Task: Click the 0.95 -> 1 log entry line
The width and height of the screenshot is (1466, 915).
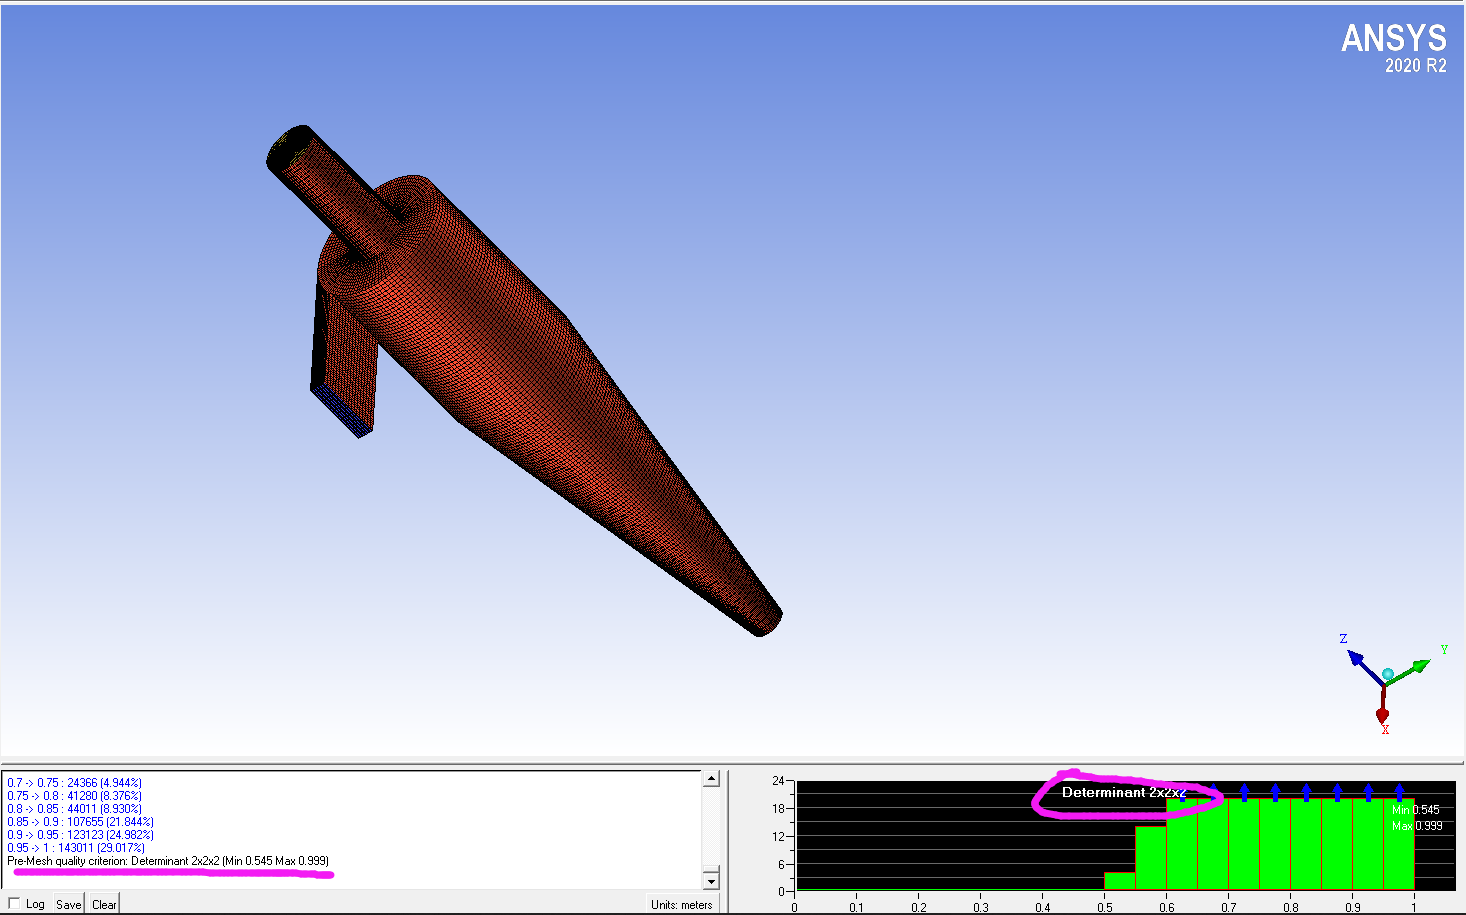Action: (76, 848)
